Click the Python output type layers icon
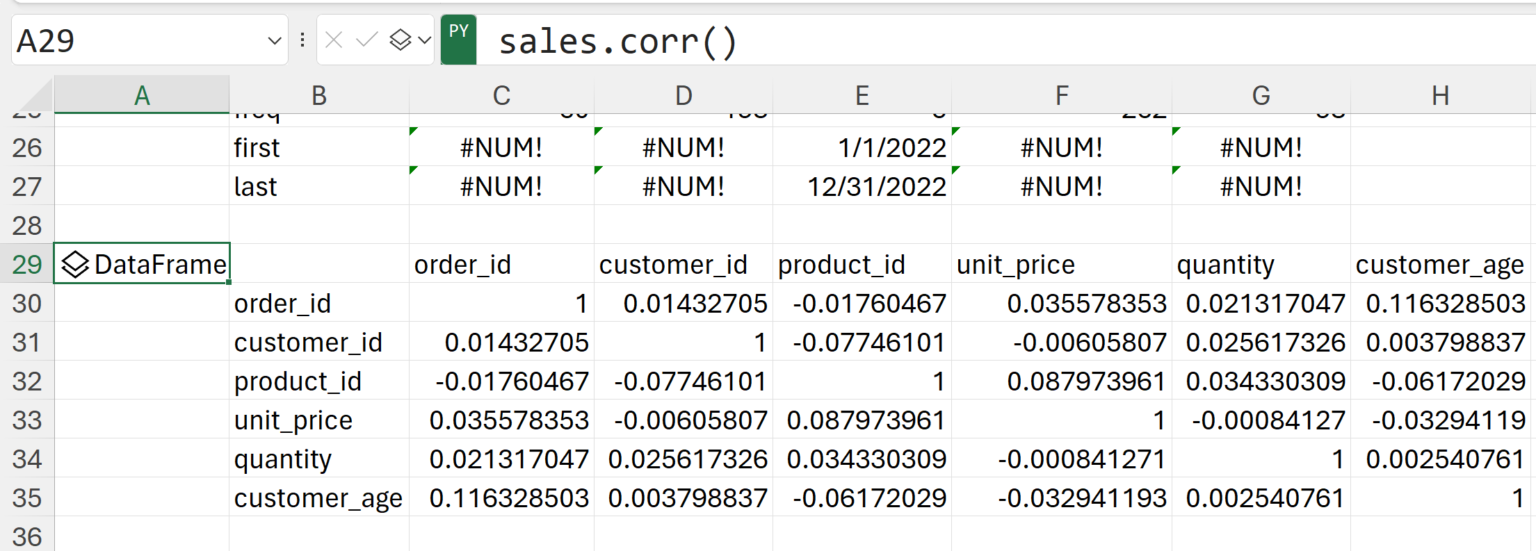 click(x=400, y=40)
